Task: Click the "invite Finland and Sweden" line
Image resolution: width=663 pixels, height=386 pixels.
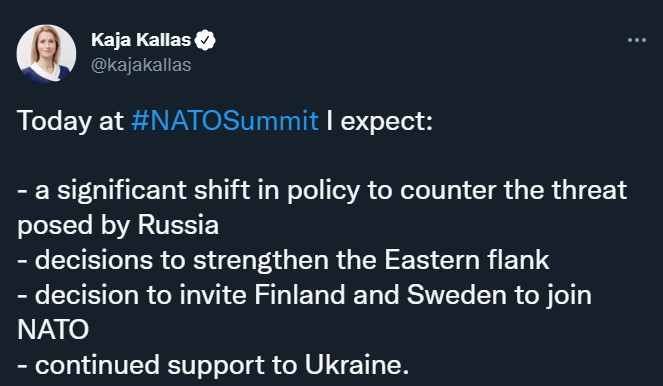Action: [304, 295]
